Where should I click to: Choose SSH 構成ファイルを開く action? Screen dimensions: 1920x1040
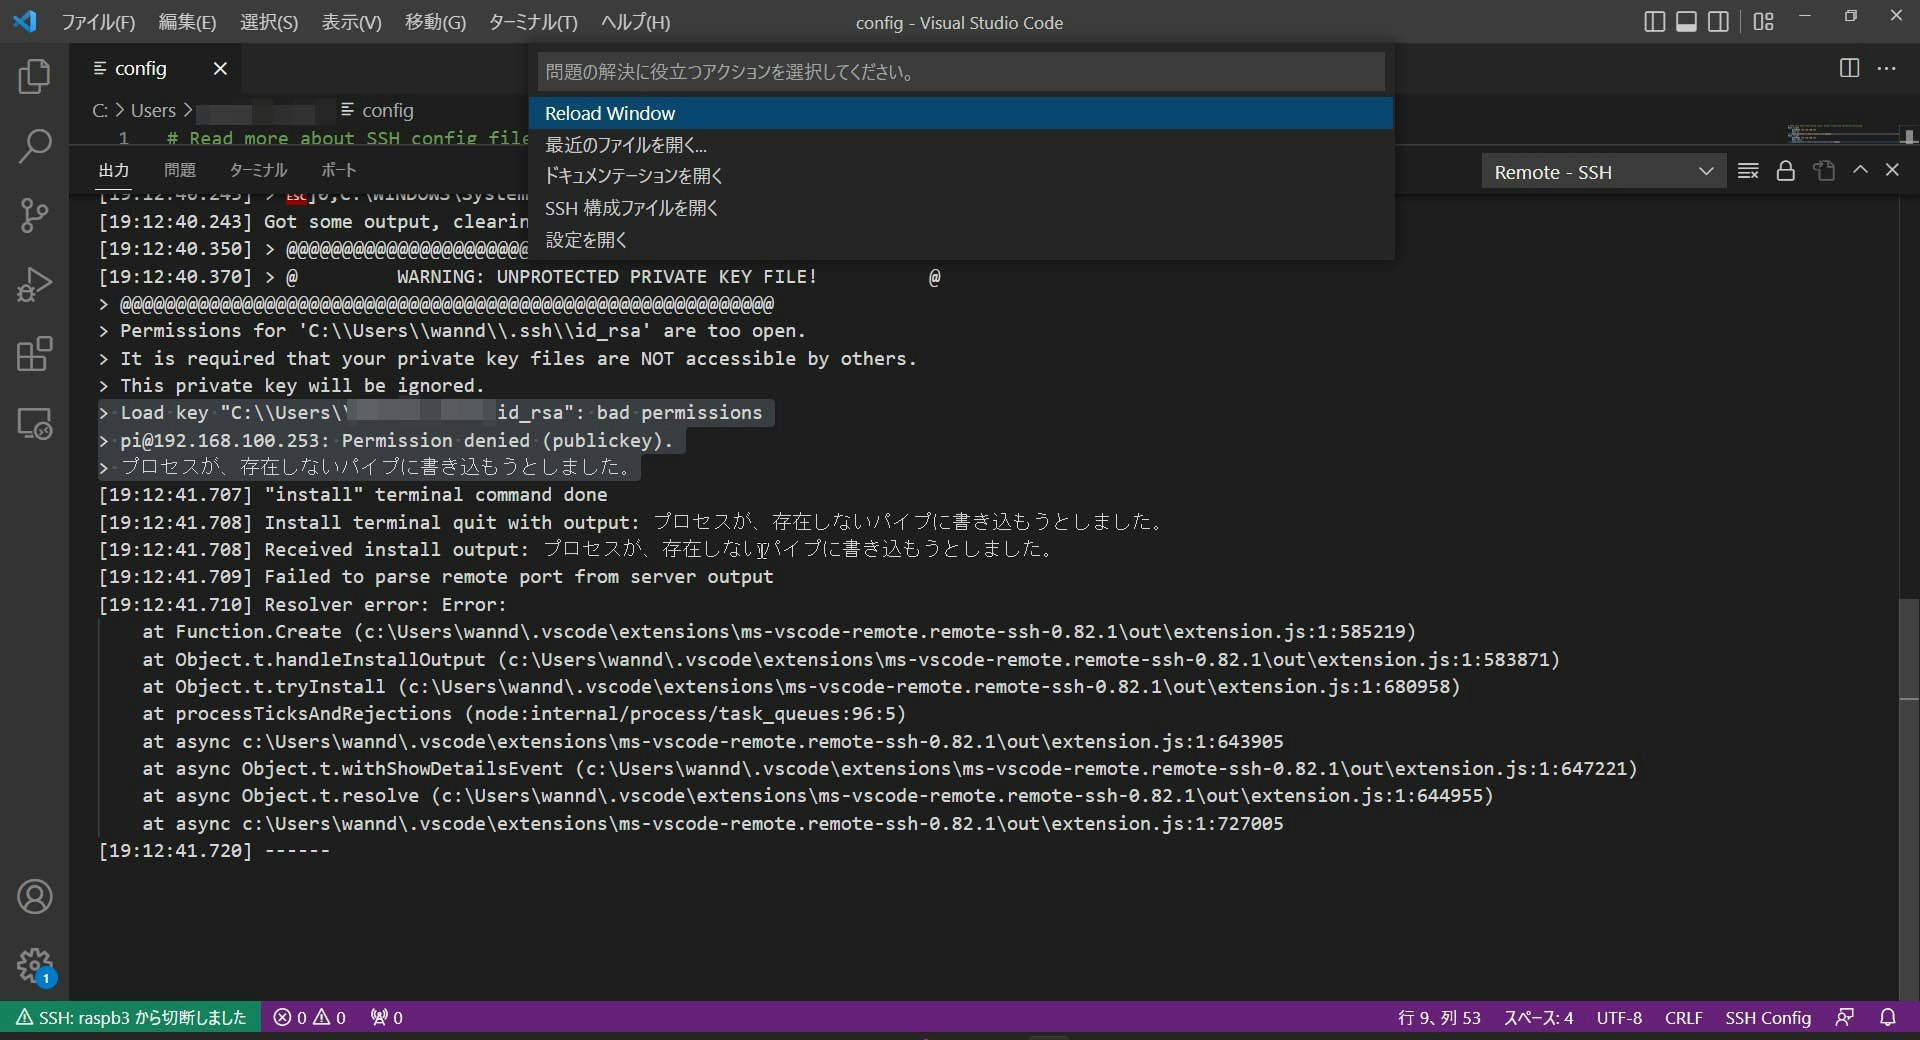coord(960,208)
